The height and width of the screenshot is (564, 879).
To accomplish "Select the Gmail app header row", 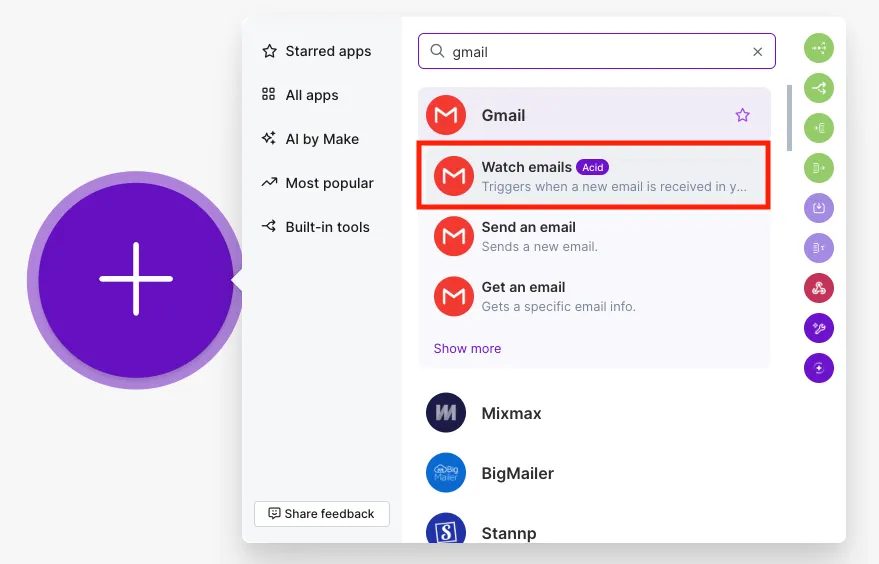I will [594, 115].
